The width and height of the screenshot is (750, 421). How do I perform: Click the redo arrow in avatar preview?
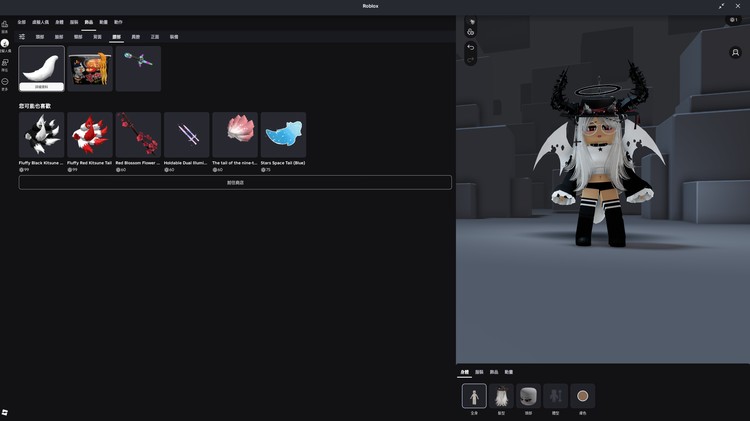click(471, 59)
